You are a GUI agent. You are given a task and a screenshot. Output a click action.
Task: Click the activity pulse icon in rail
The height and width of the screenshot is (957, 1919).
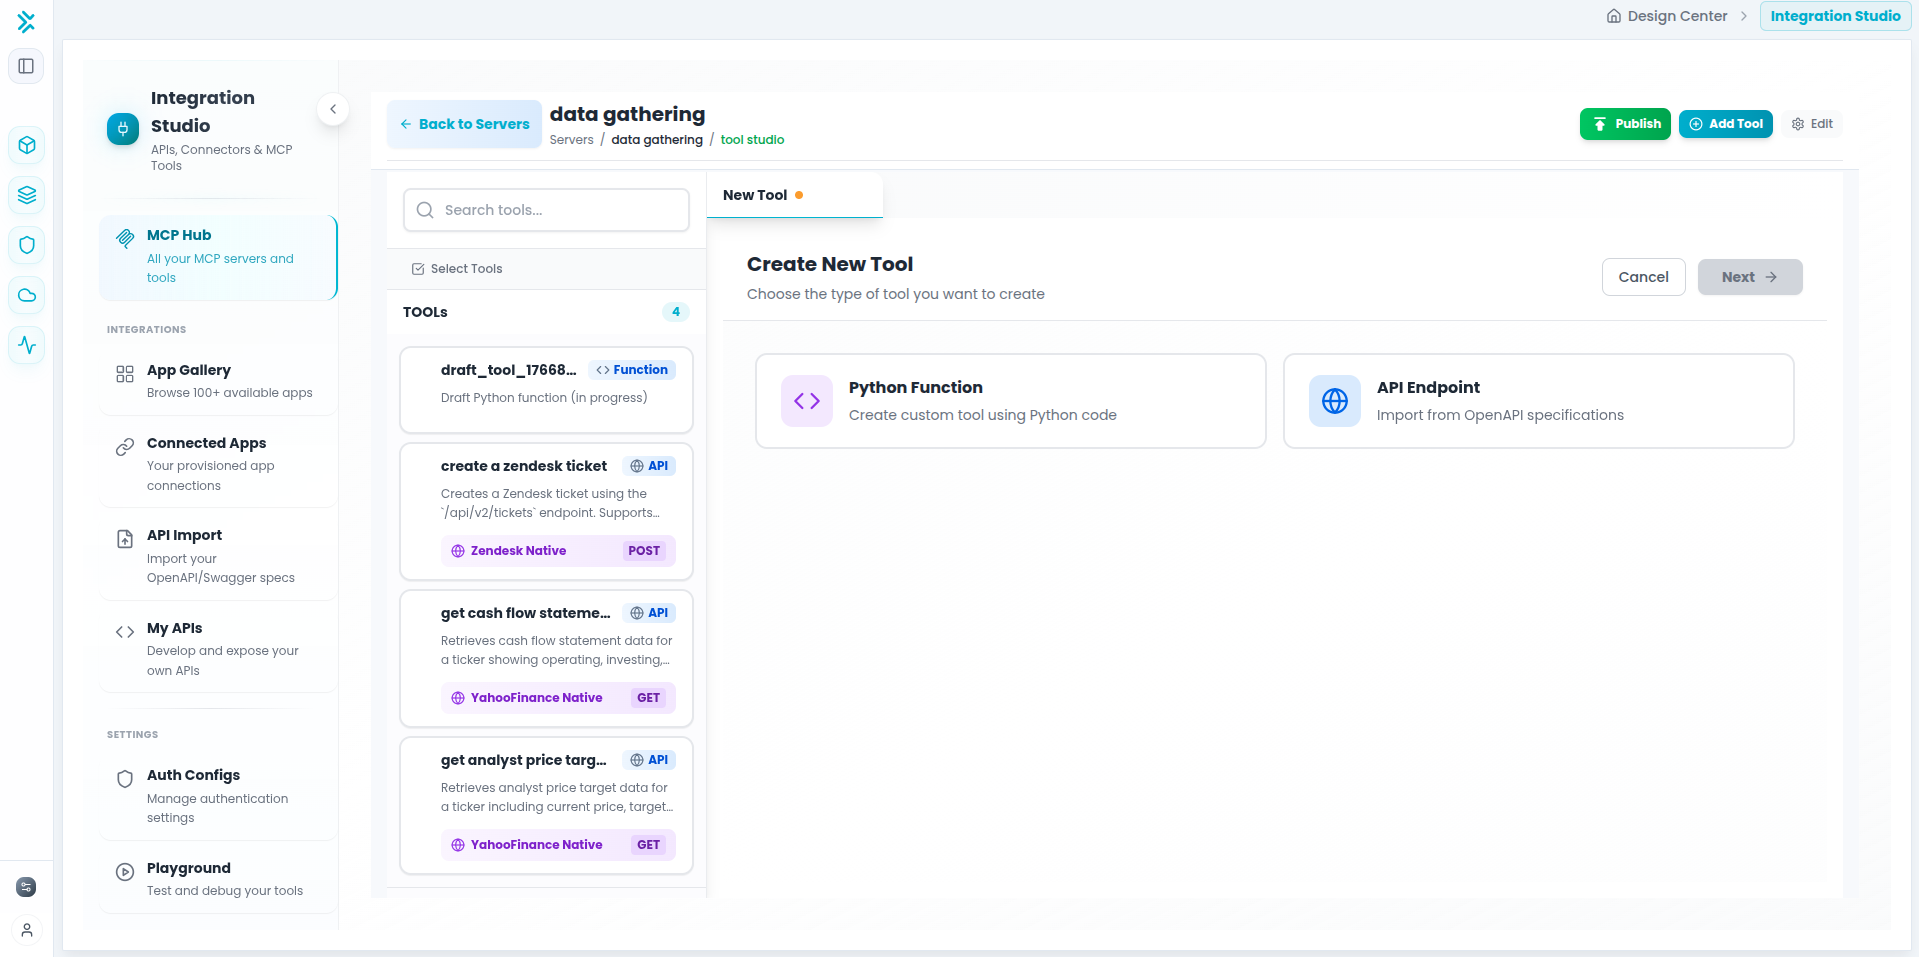pos(27,345)
